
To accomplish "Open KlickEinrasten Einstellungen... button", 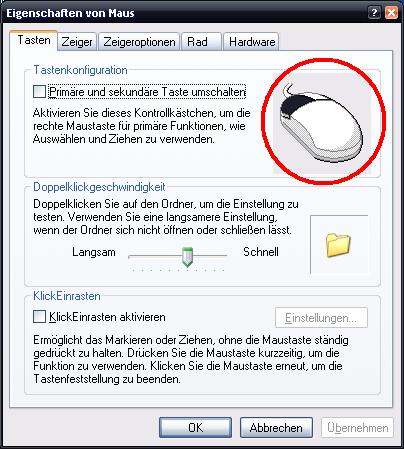I will 321,318.
